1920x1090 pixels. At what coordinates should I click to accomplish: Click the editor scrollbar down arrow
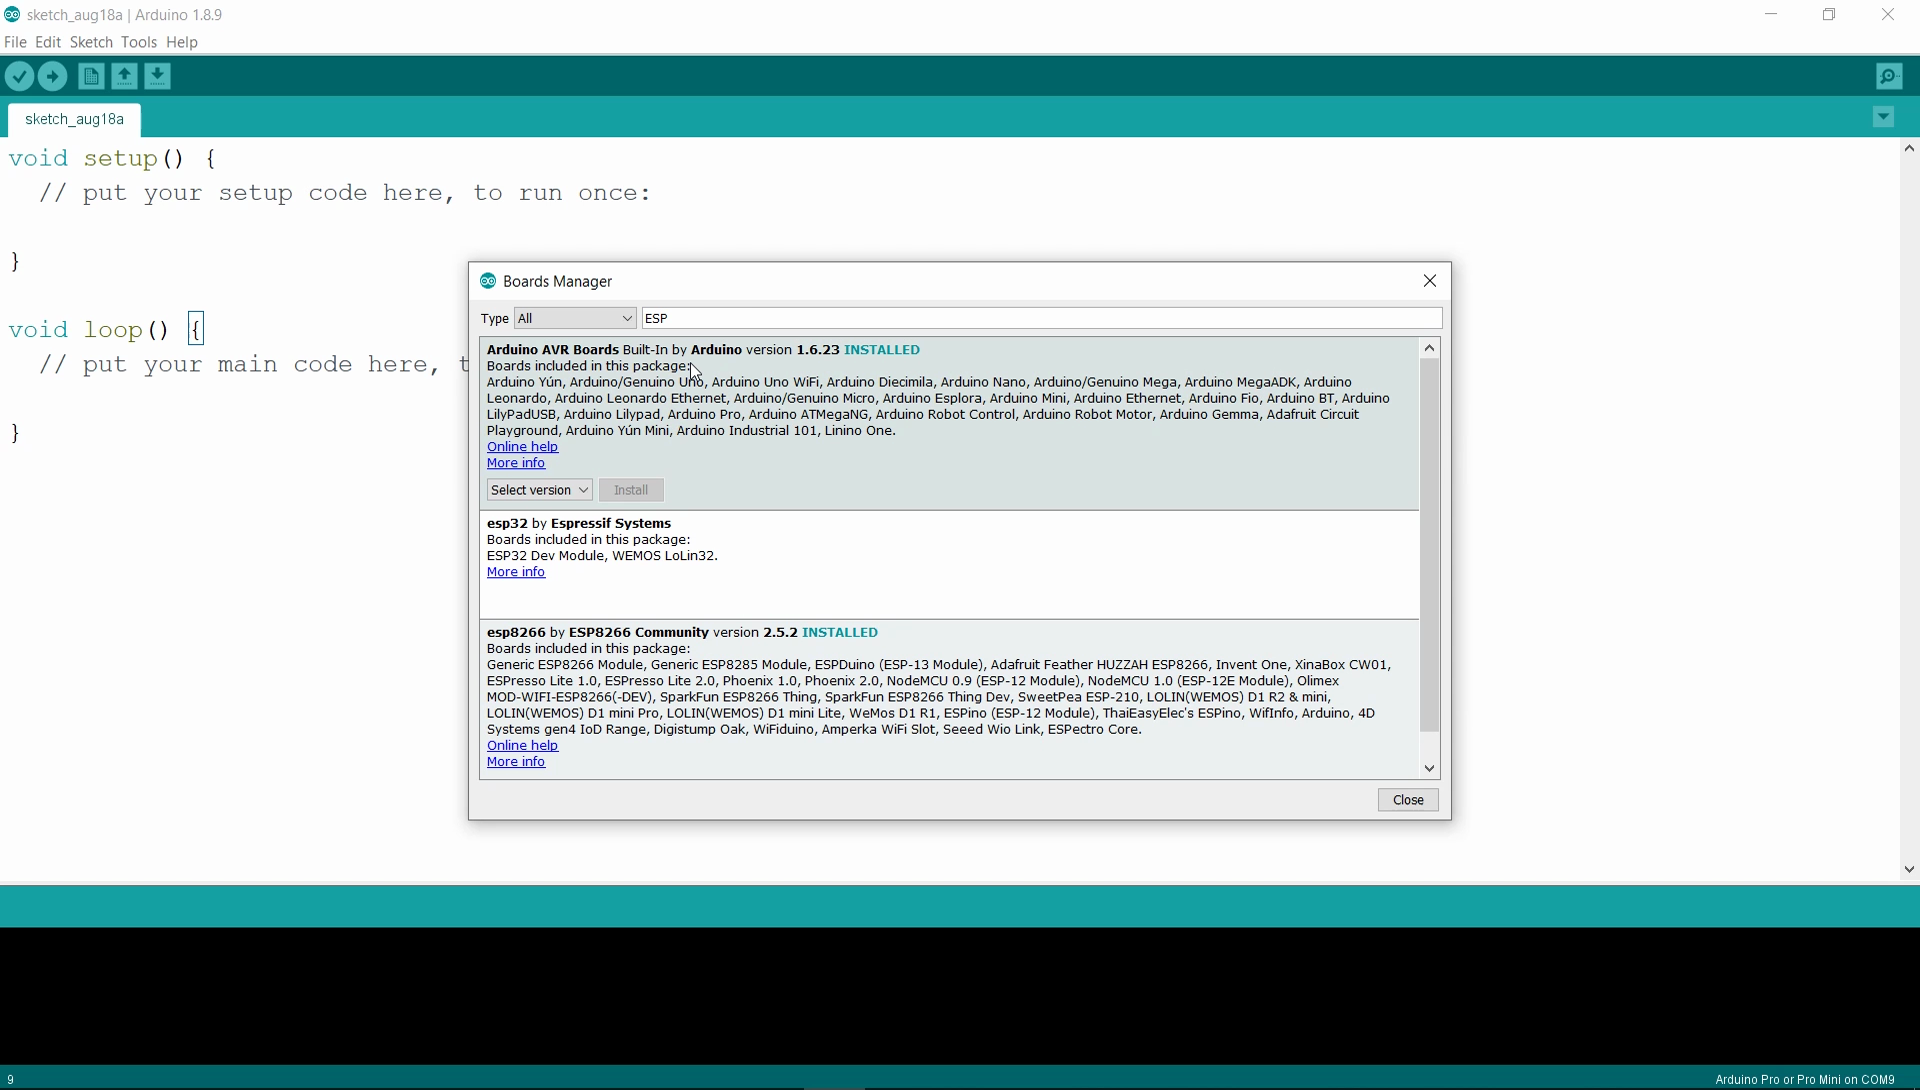click(x=1909, y=870)
